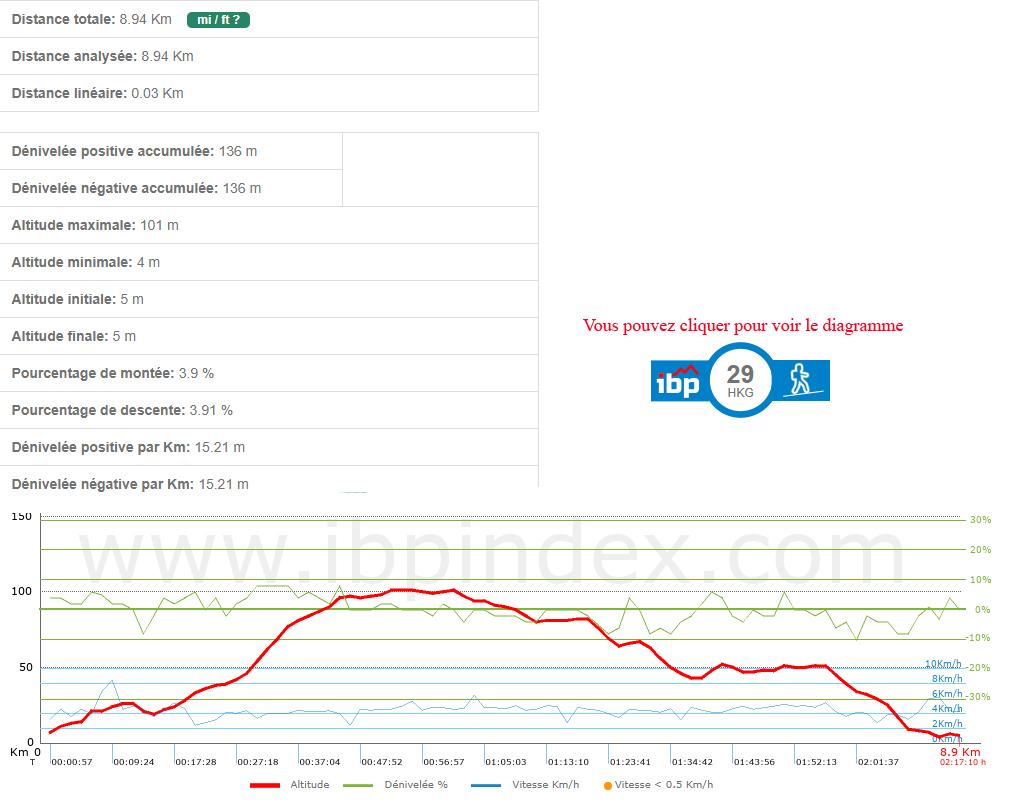This screenshot has height=802, width=1010.
Task: Hide the Dénivelée % series via legend label
Action: [416, 785]
